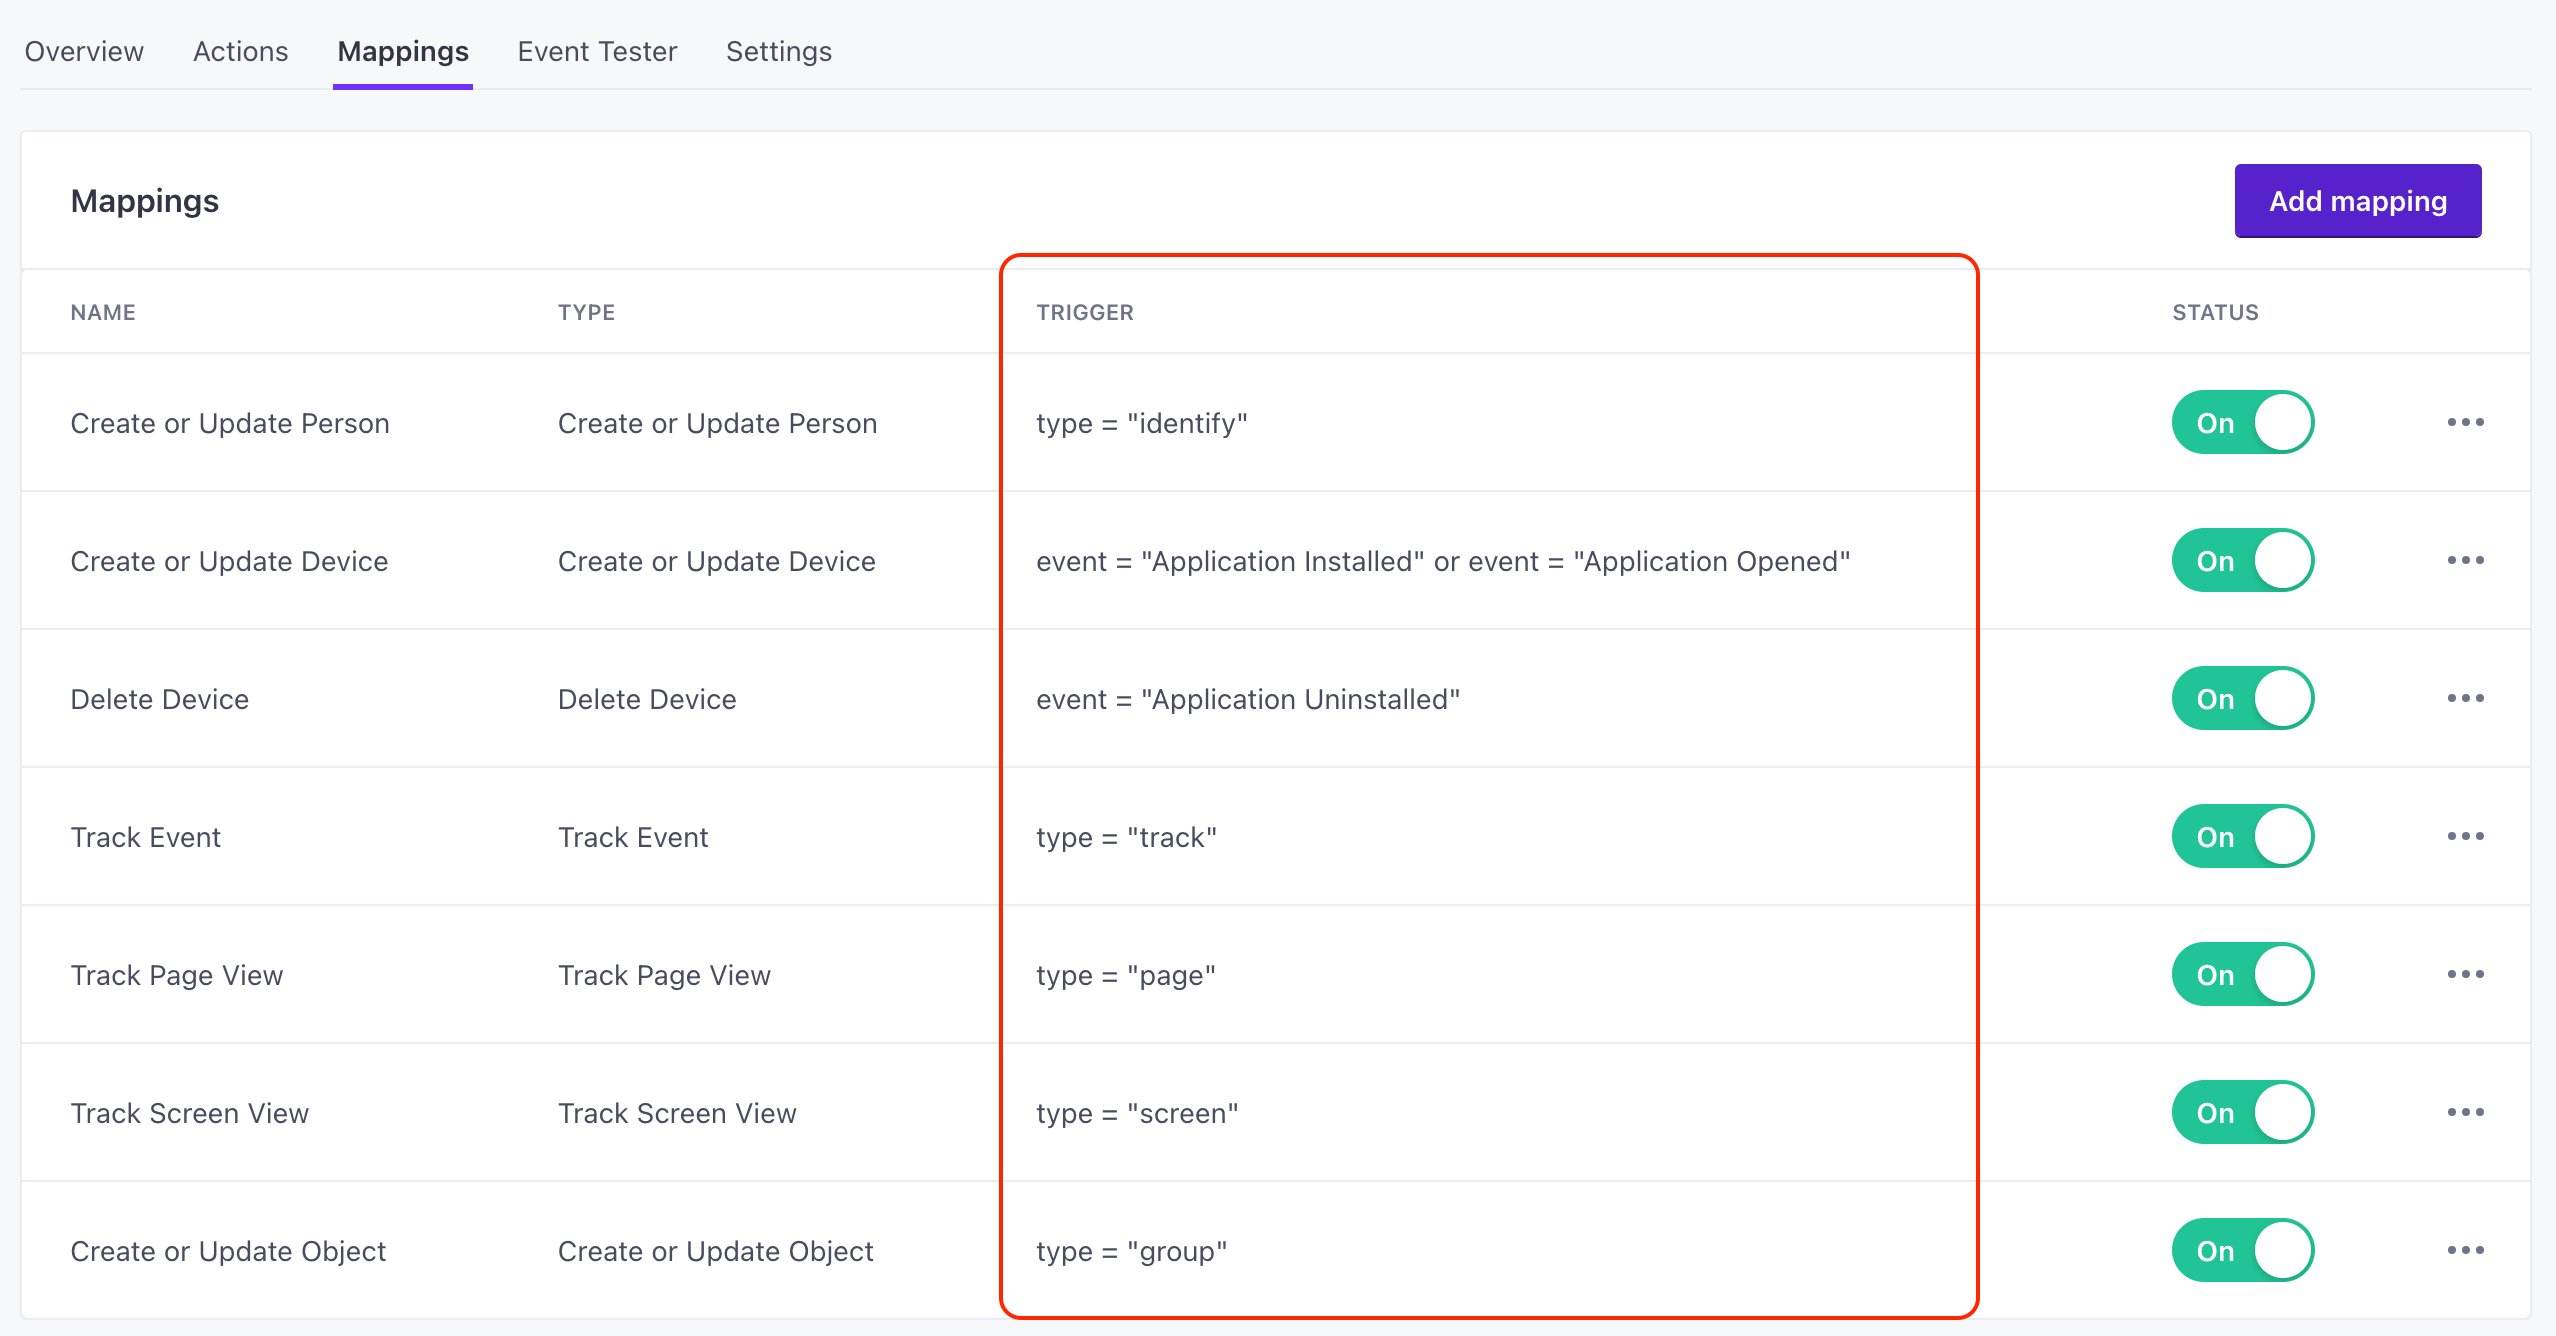2556x1336 pixels.
Task: Disable the Create or Update Object toggle
Action: click(x=2242, y=1250)
